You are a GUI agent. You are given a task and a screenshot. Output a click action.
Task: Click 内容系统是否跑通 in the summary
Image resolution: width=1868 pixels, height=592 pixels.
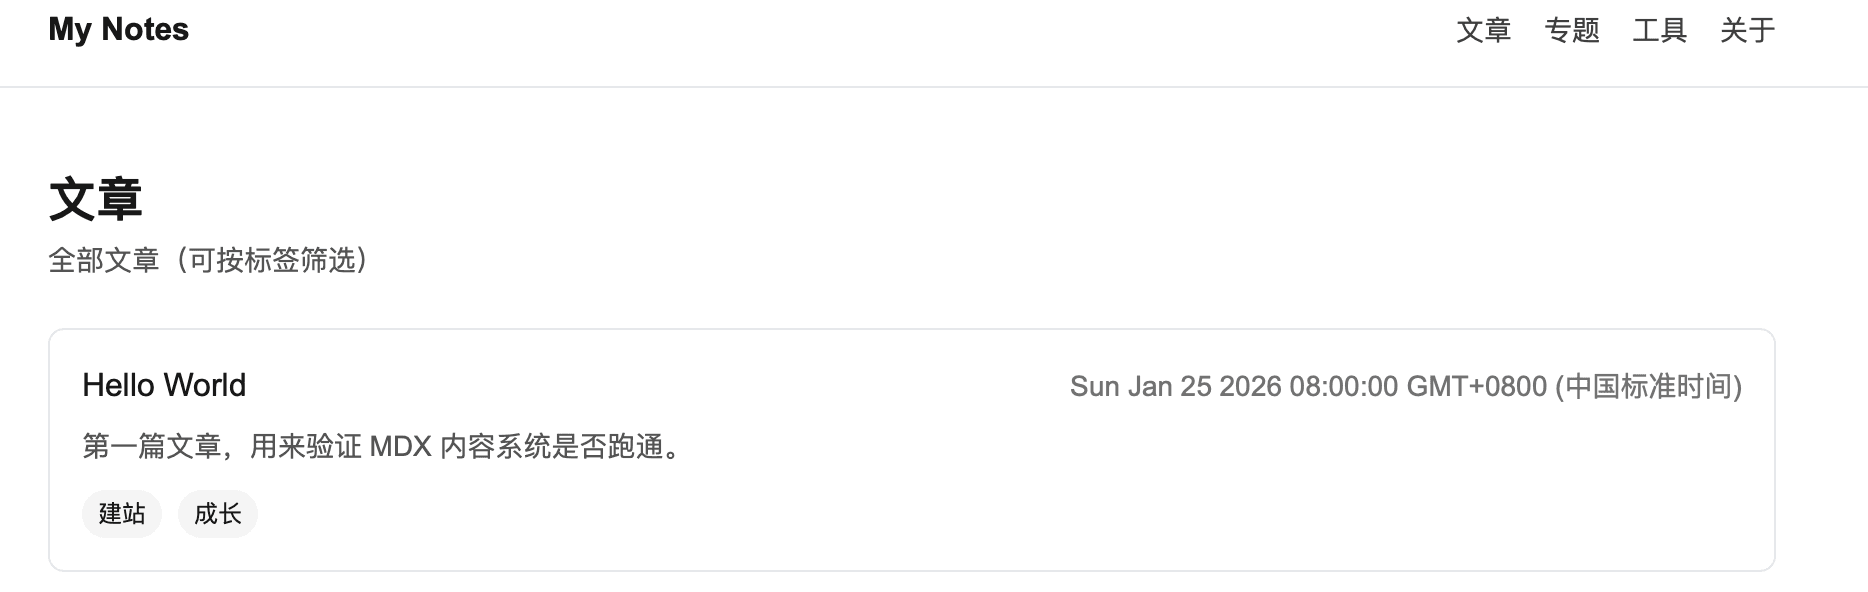pos(552,446)
